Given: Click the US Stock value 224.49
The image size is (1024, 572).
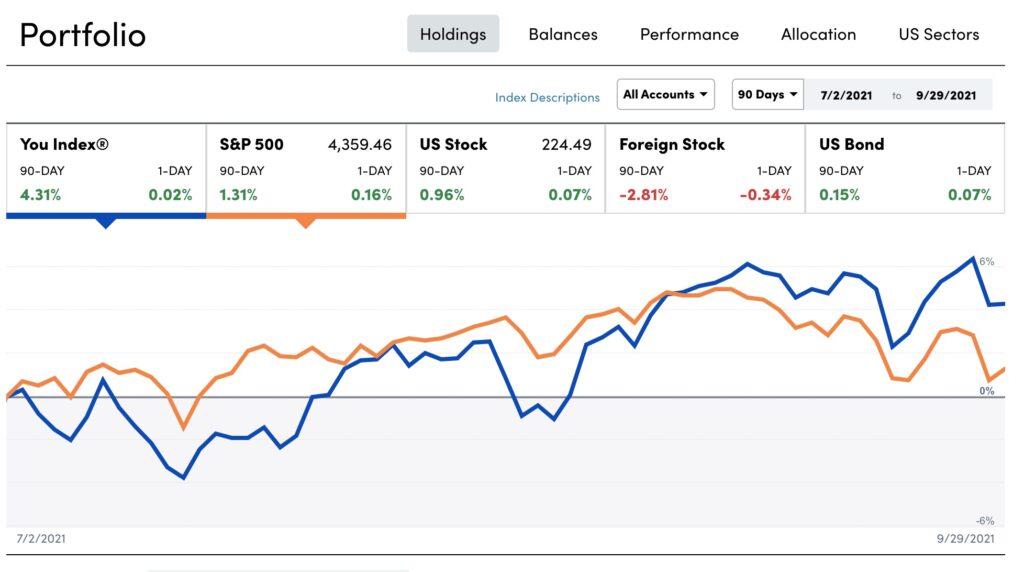Looking at the screenshot, I should [x=566, y=144].
